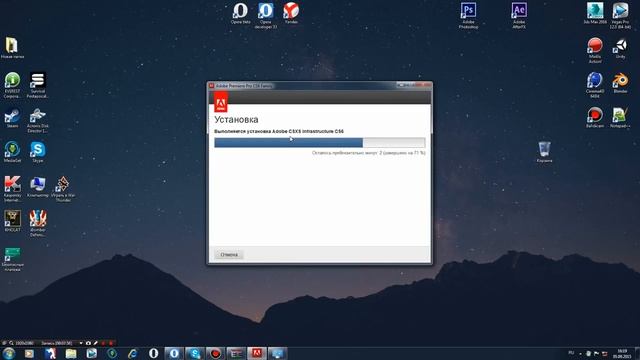Click the system clock in the tray
This screenshot has height=360, width=640.
(x=622, y=353)
